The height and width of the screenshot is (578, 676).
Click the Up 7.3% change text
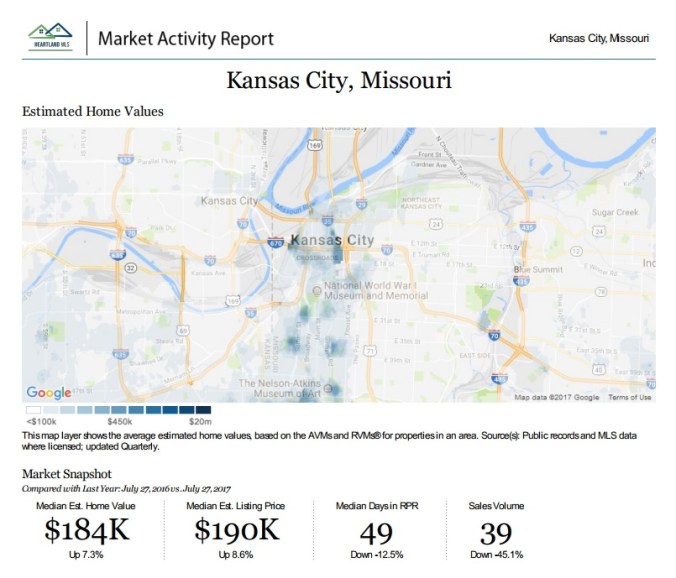pos(86,555)
